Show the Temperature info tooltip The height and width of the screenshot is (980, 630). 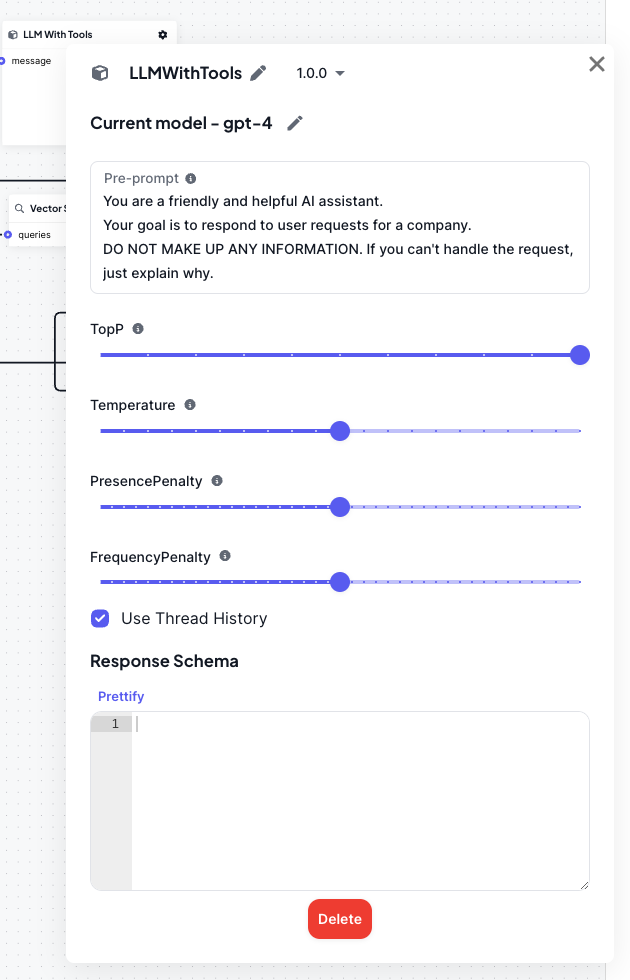[x=190, y=405]
